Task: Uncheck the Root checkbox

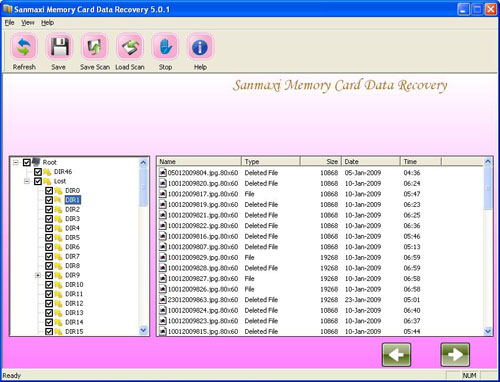Action: point(27,162)
